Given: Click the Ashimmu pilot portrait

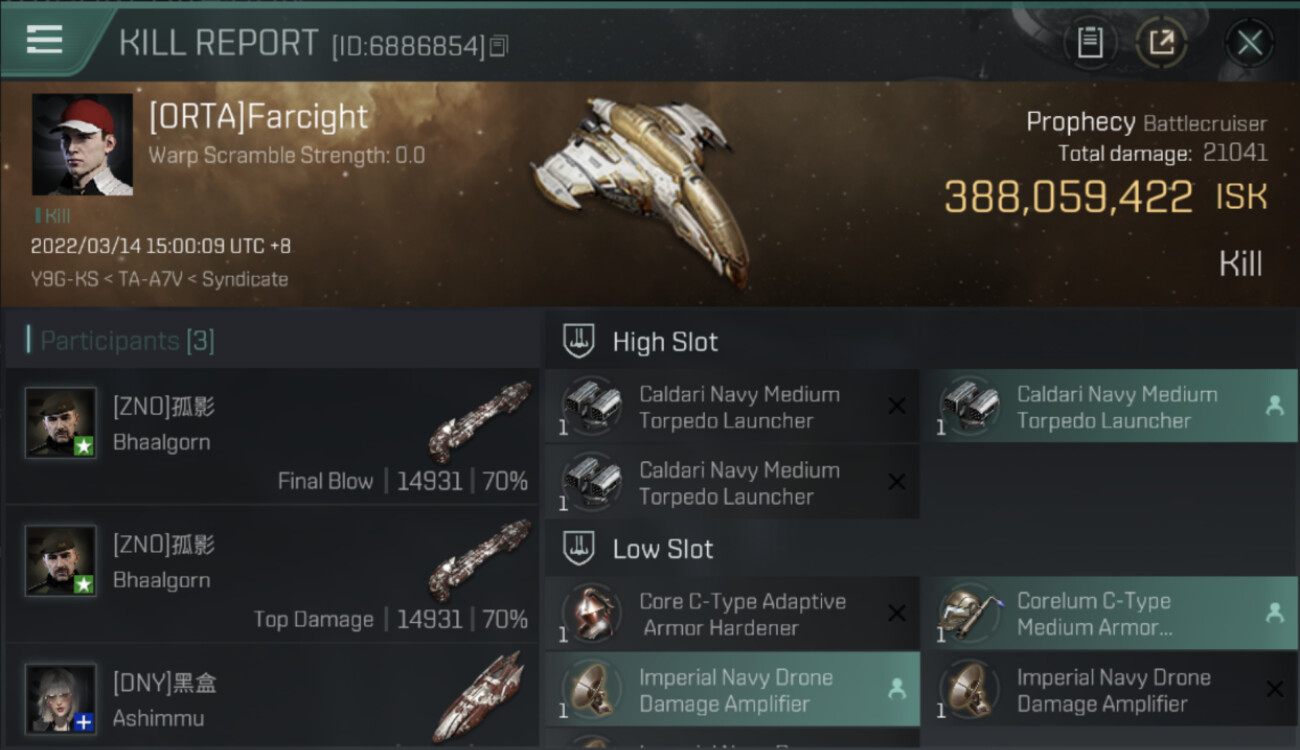Looking at the screenshot, I should pos(61,698).
